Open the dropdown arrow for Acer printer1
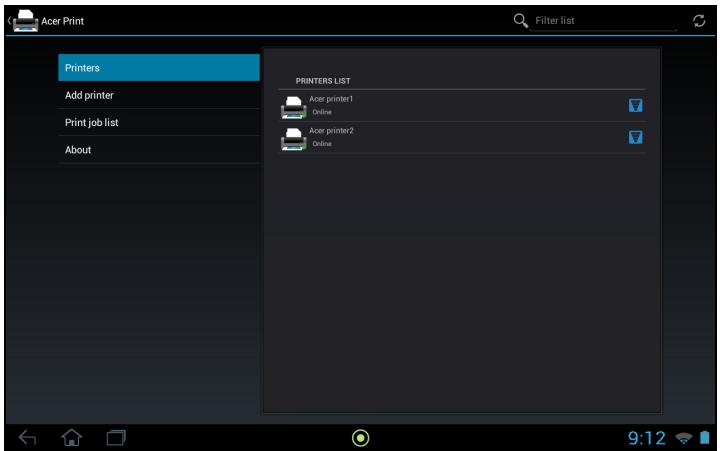 pos(636,106)
